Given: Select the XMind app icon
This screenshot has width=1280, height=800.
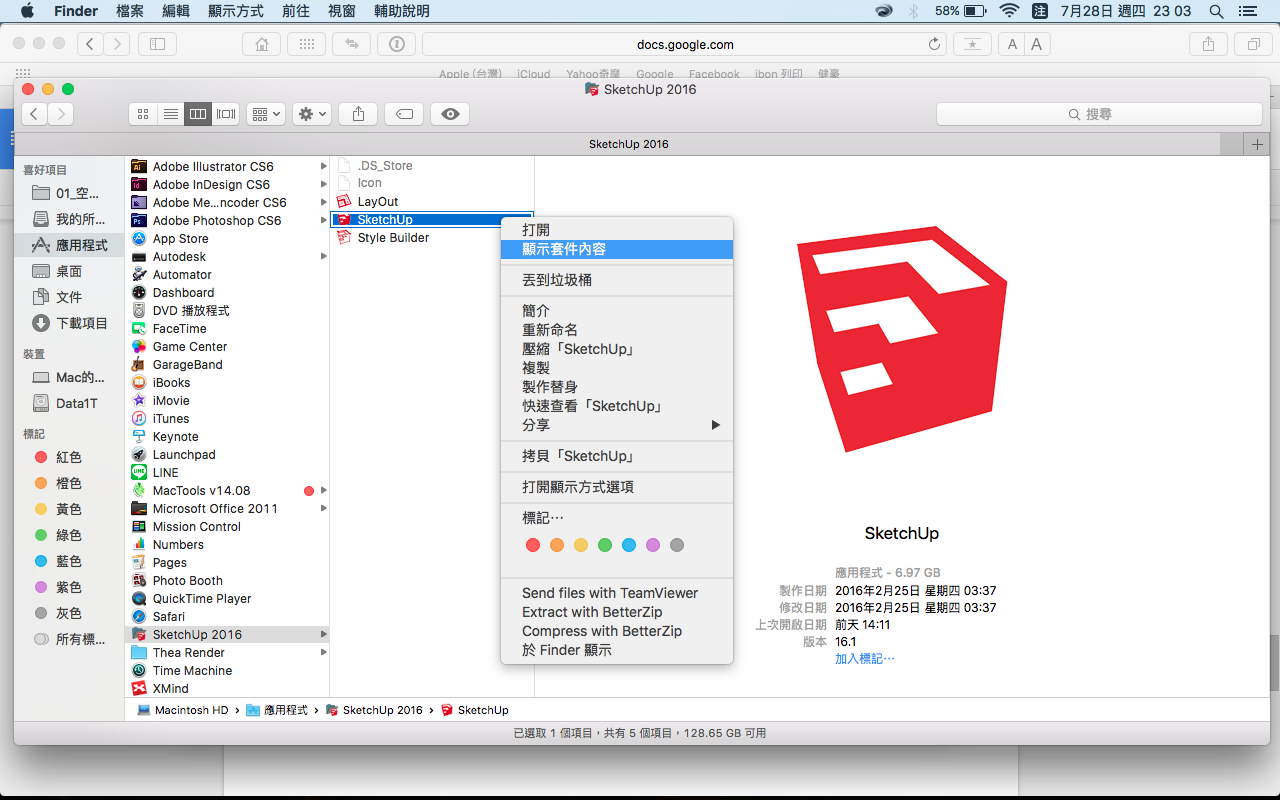Looking at the screenshot, I should click(139, 689).
